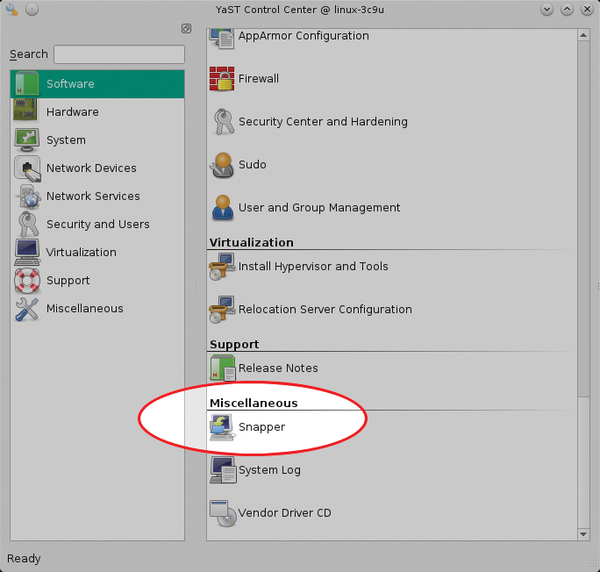
Task: Click the Vendor Driver CD icon
Action: [x=223, y=513]
